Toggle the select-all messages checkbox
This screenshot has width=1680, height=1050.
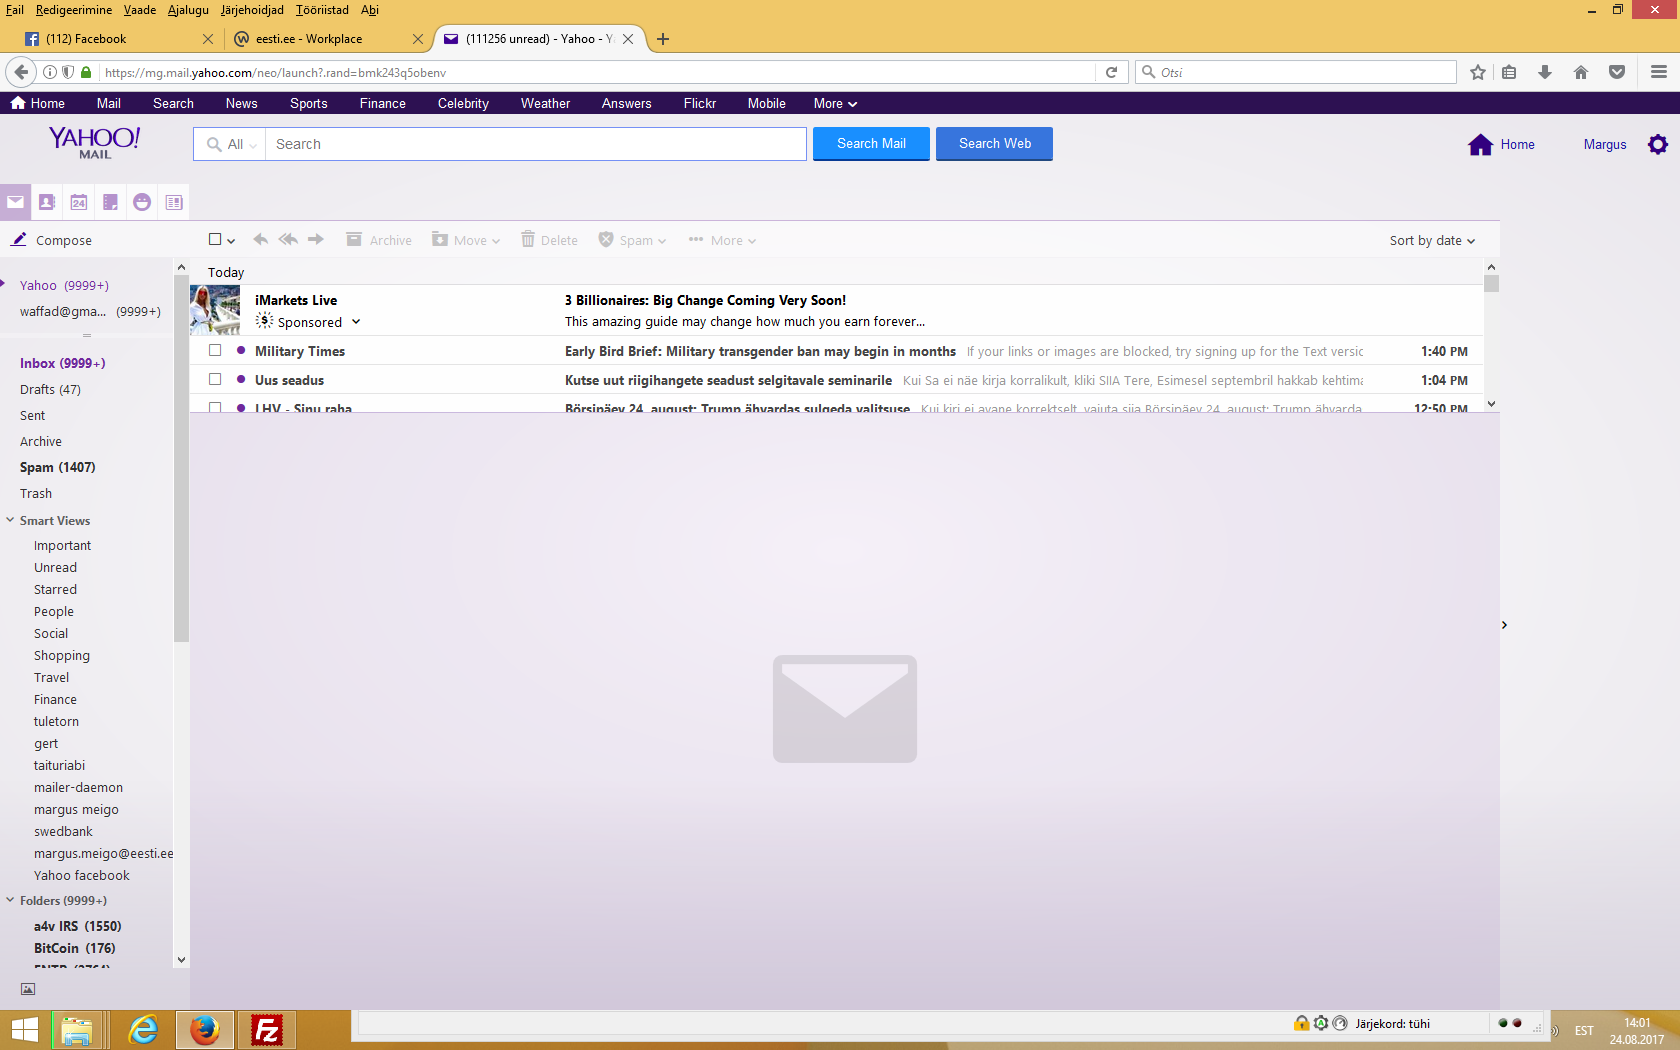pyautogui.click(x=215, y=240)
